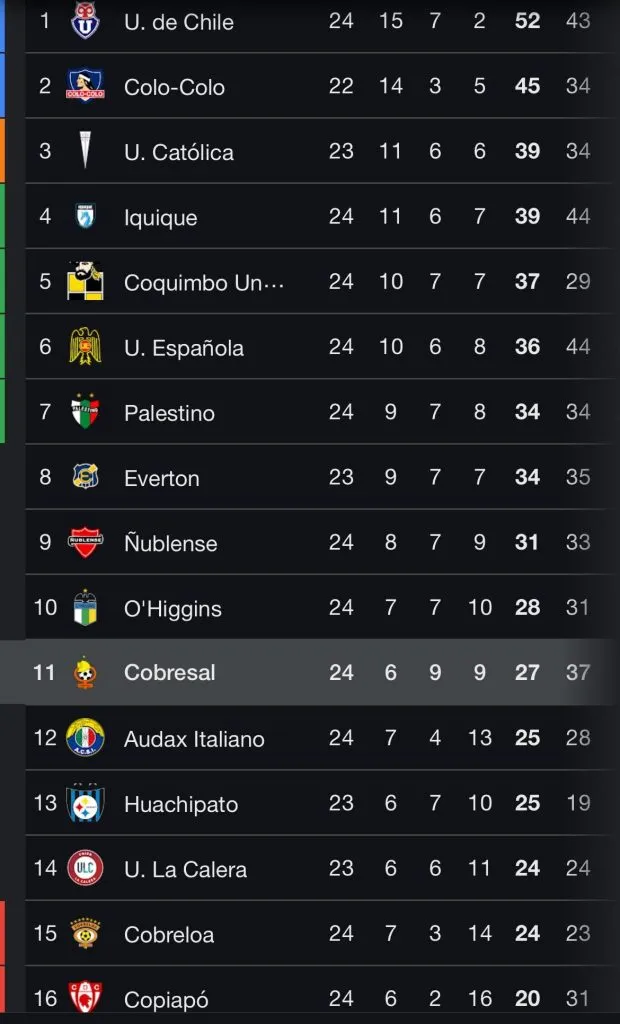Click the U. Española eagle crest
This screenshot has width=620, height=1024.
click(87, 347)
